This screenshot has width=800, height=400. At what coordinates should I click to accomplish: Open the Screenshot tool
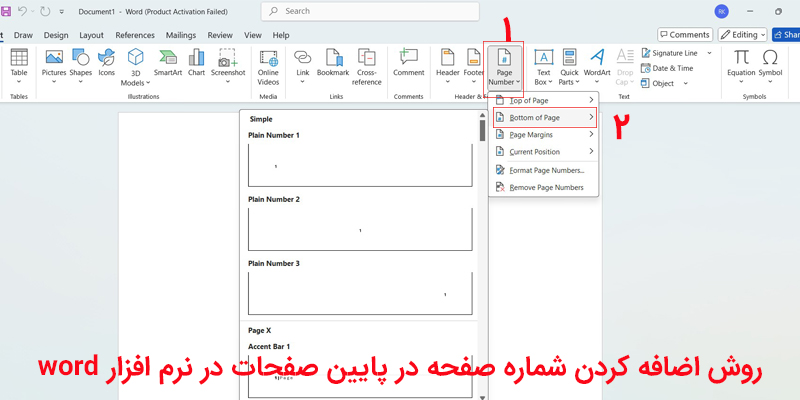point(228,67)
